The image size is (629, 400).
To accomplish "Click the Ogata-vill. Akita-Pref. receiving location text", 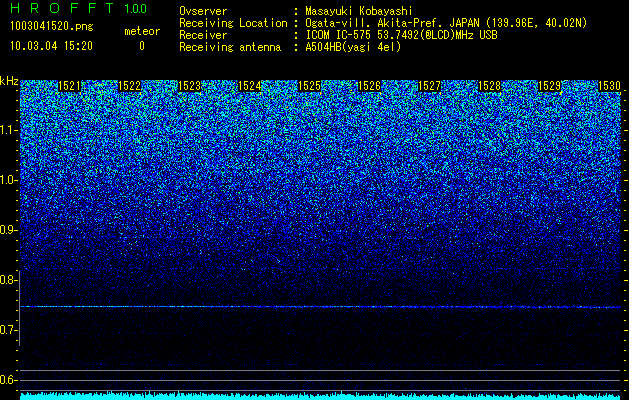I will (x=446, y=23).
